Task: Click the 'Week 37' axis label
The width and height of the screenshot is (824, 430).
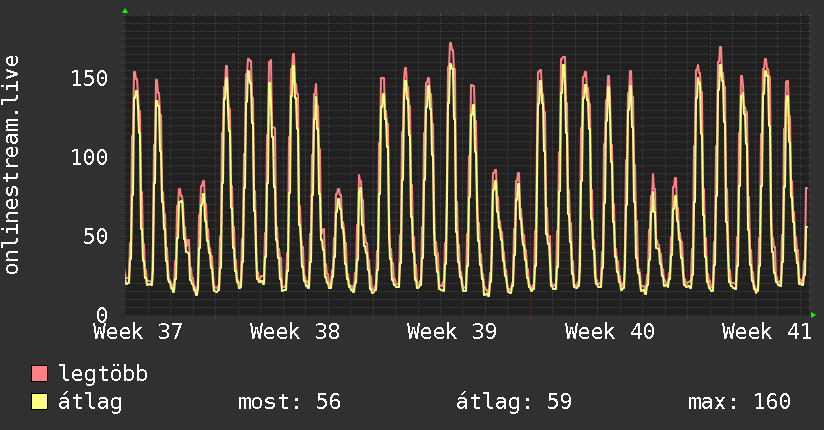Action: (x=138, y=332)
